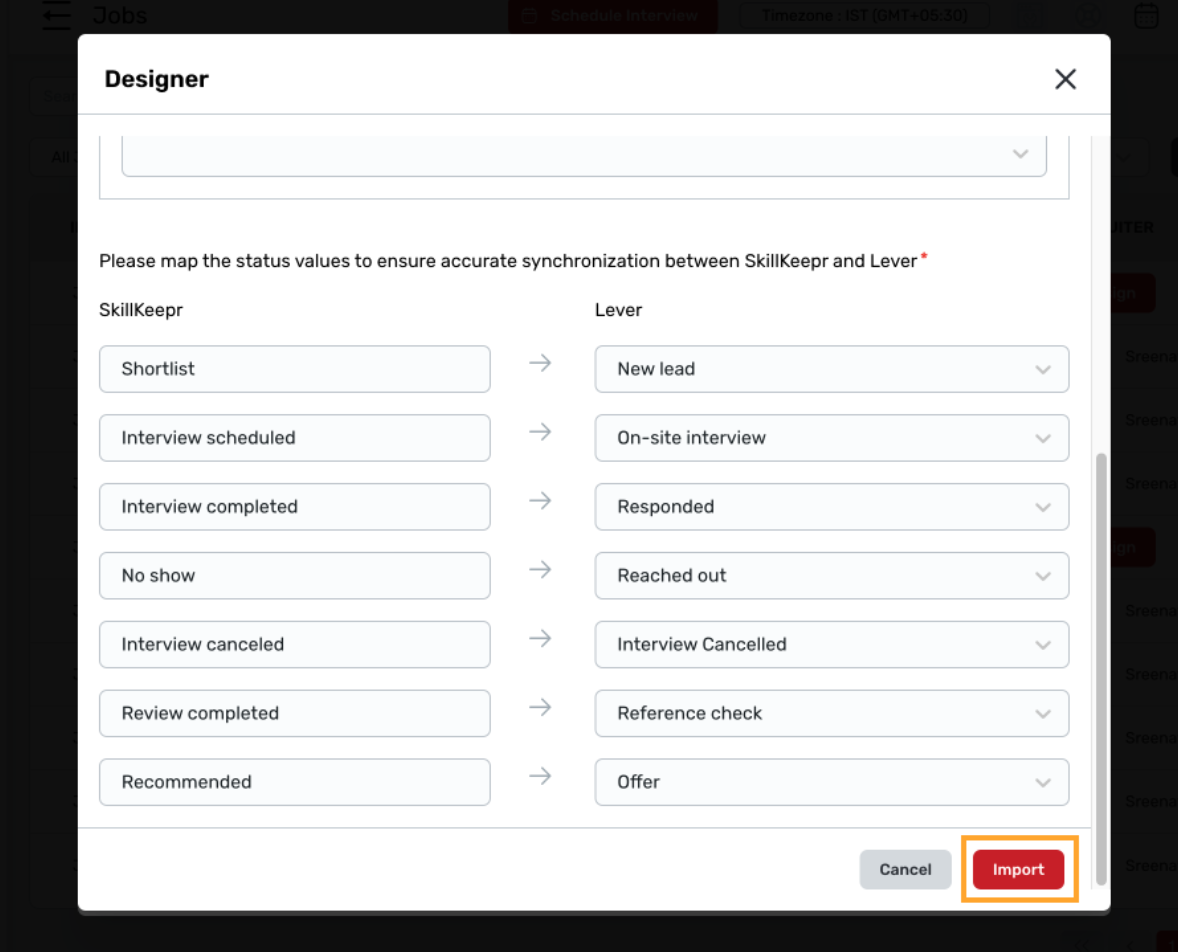Open the New lead dropdown
Image resolution: width=1178 pixels, height=952 pixels.
pyautogui.click(x=831, y=369)
